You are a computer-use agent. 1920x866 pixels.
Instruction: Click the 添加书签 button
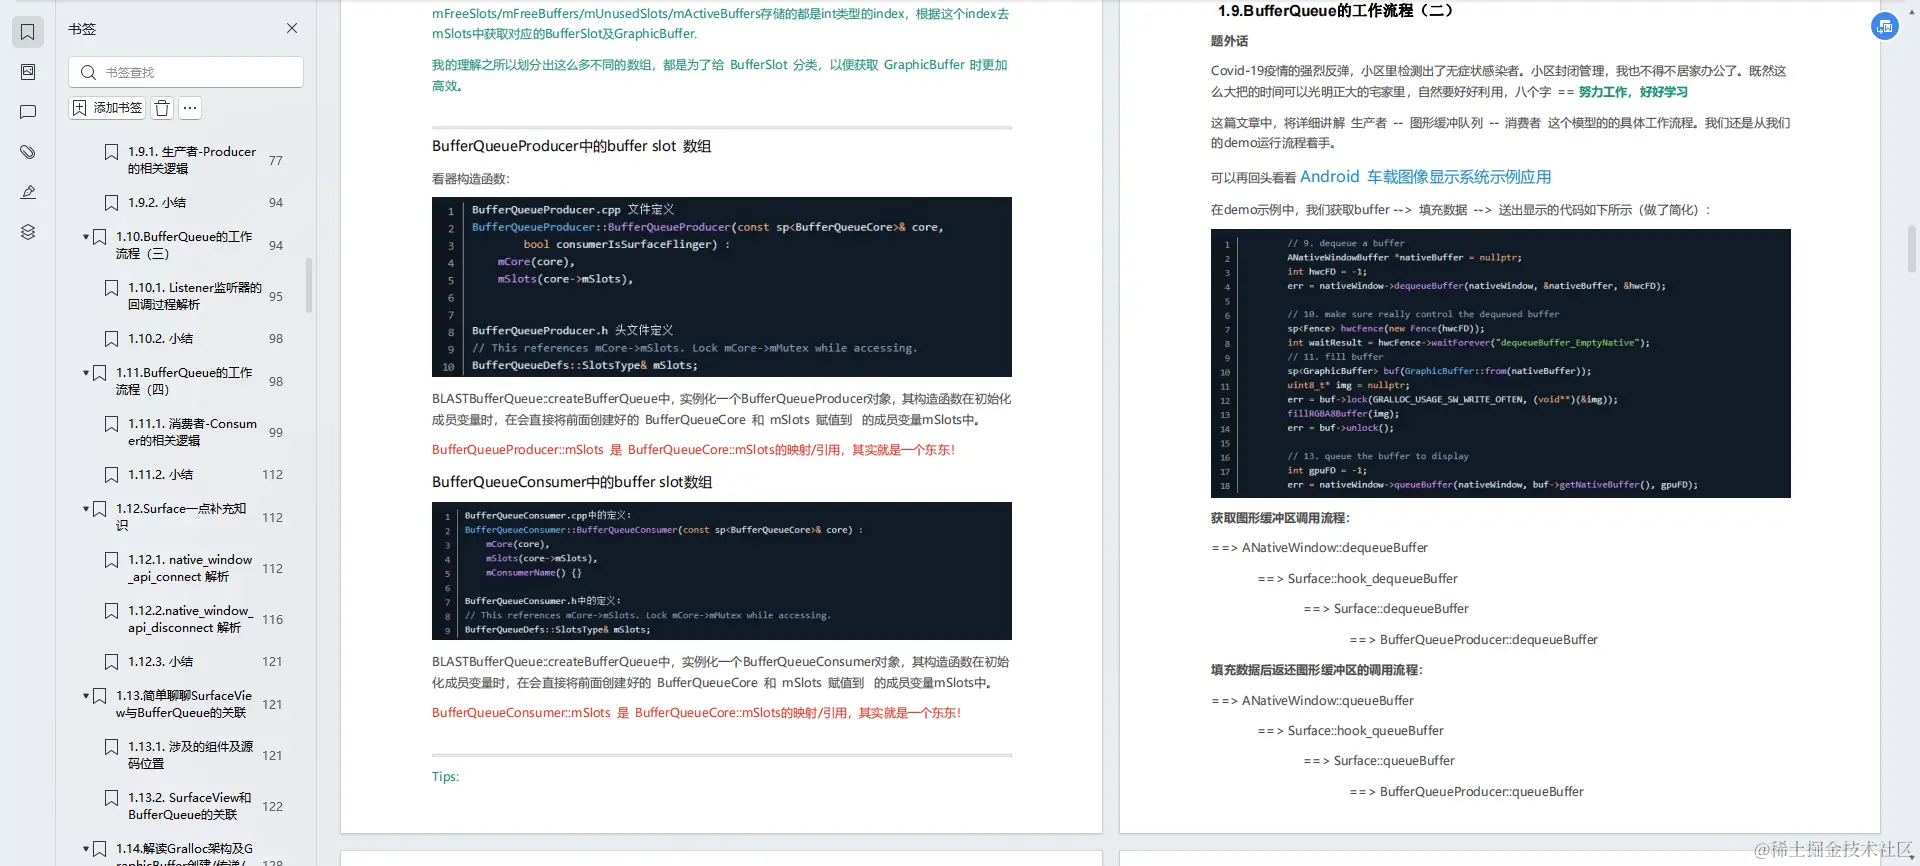pyautogui.click(x=107, y=107)
